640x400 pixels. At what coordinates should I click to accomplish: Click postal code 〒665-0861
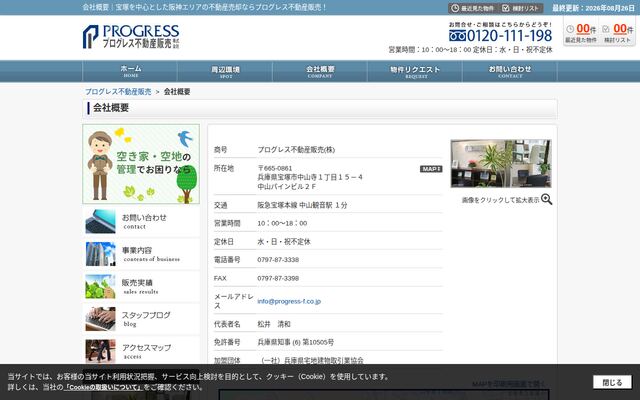point(275,168)
